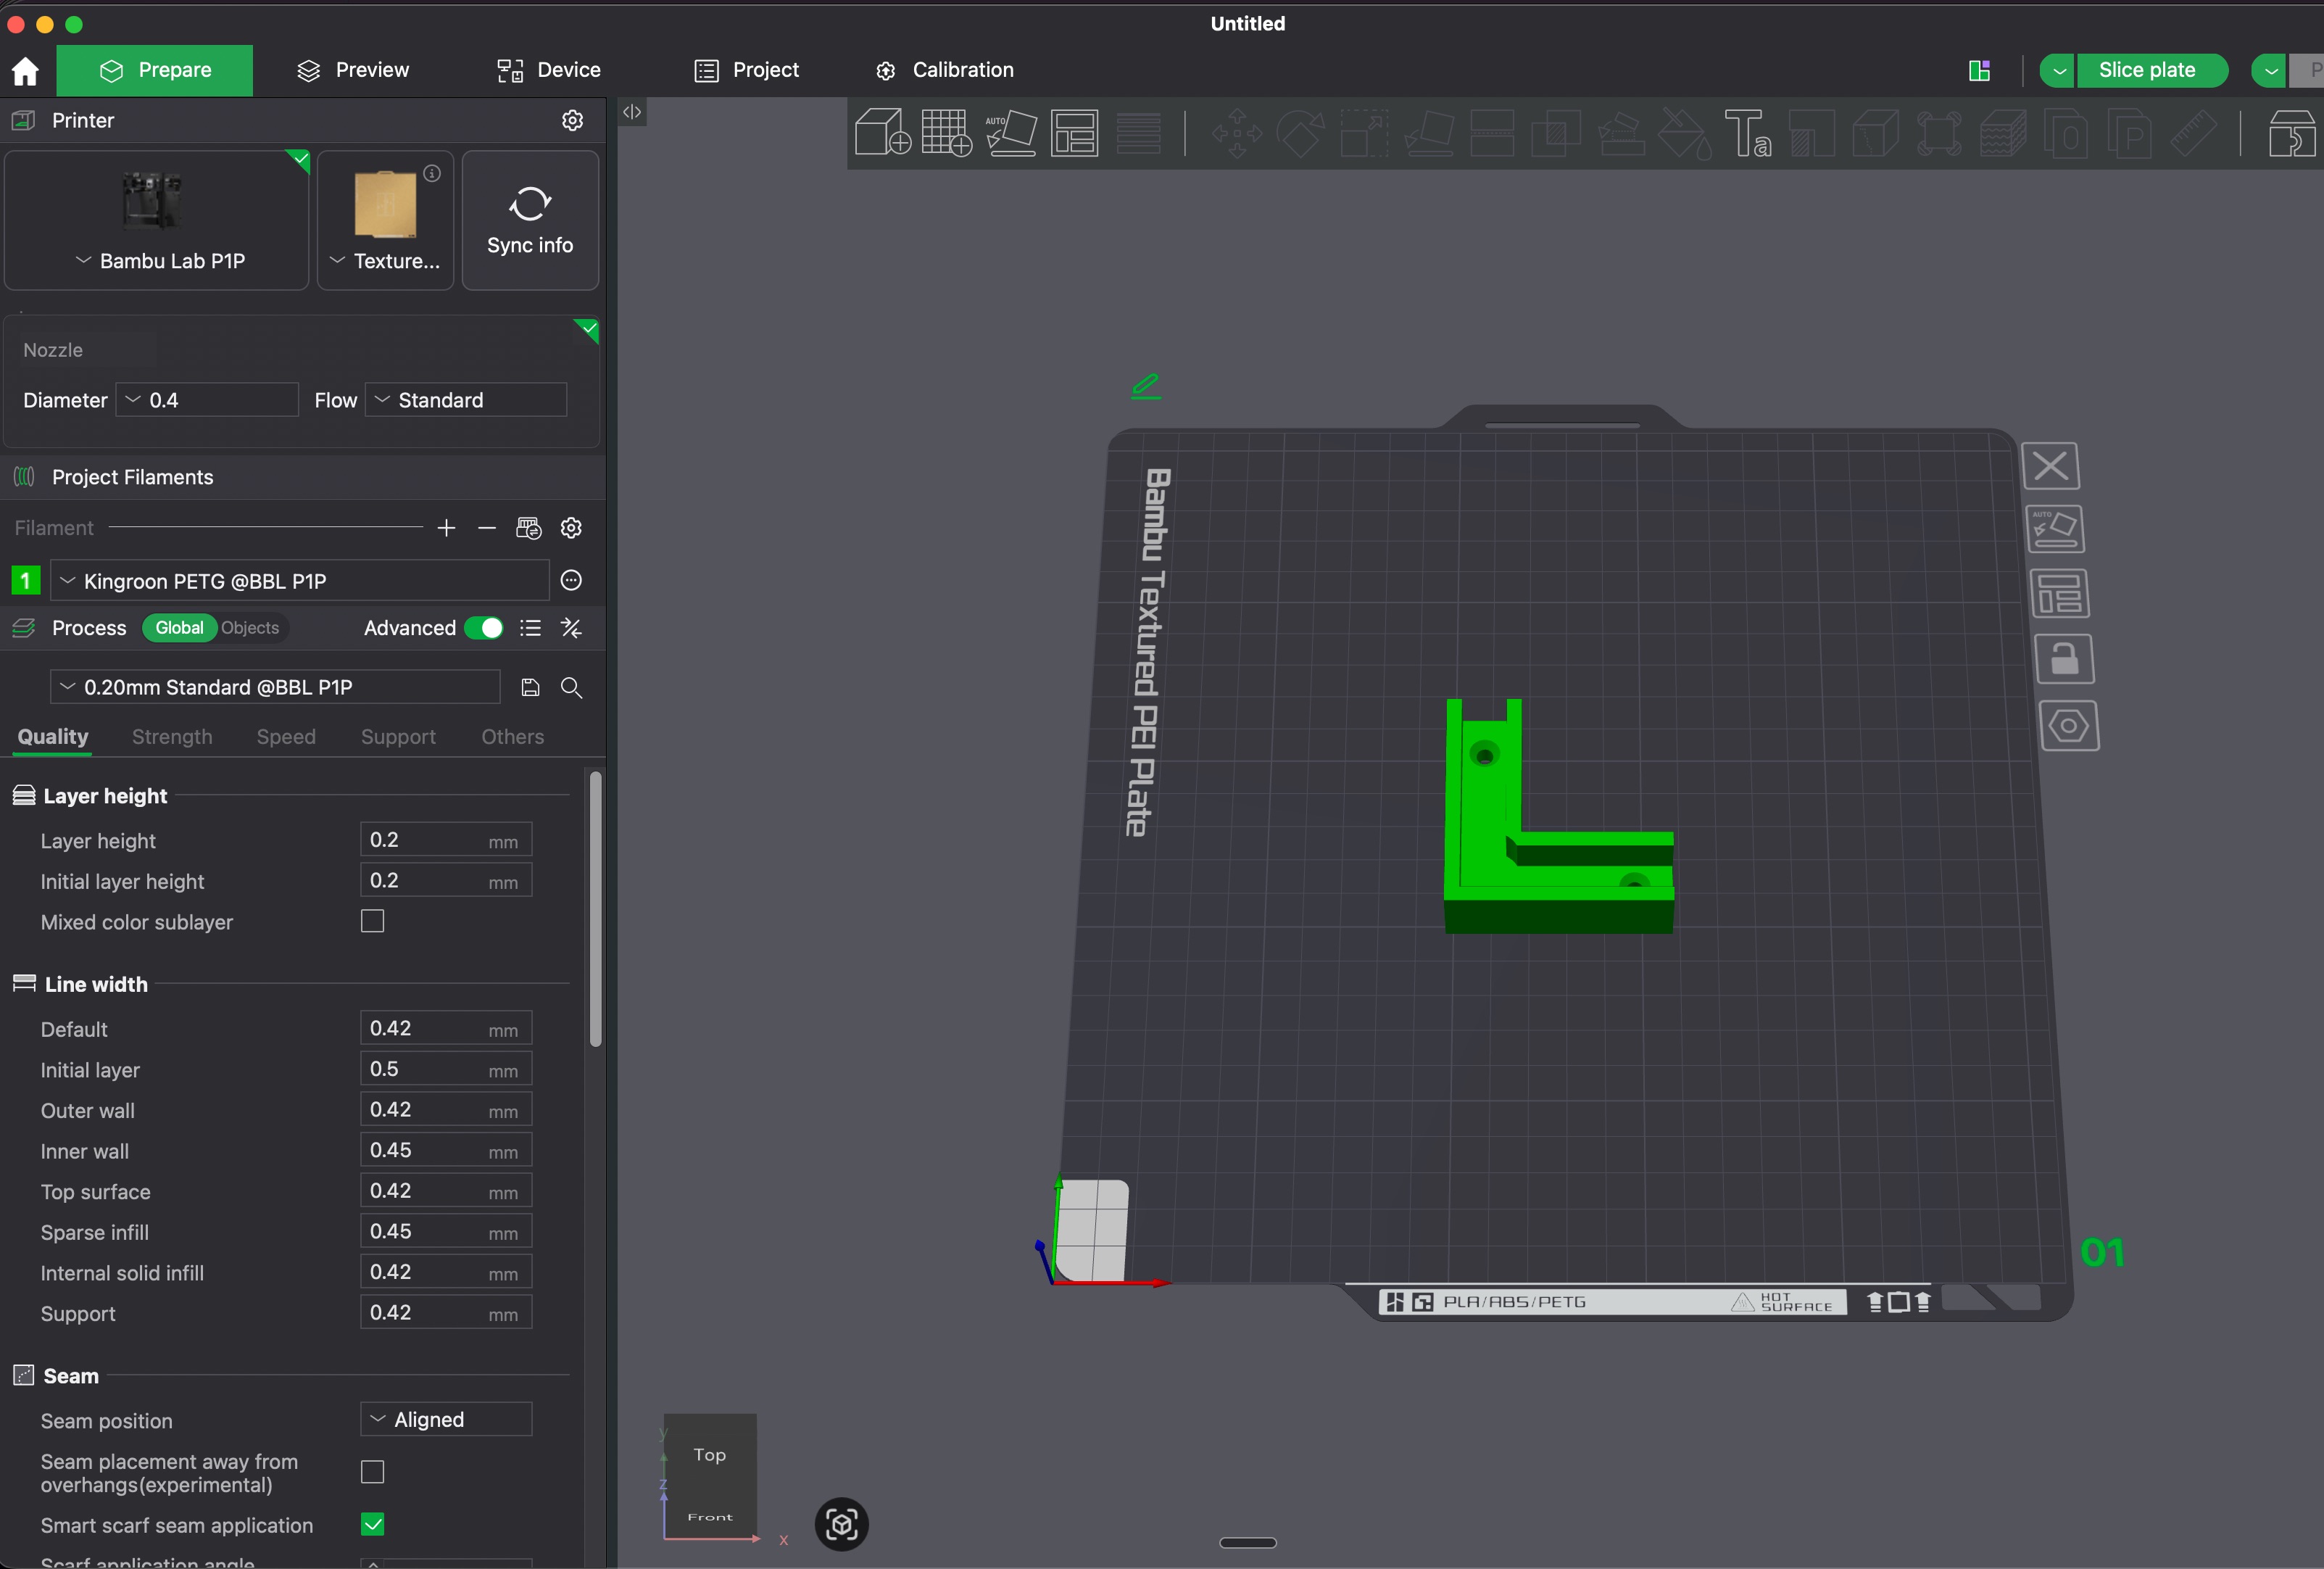Search process settings magnifier icon
The image size is (2324, 1569).
pyautogui.click(x=571, y=687)
